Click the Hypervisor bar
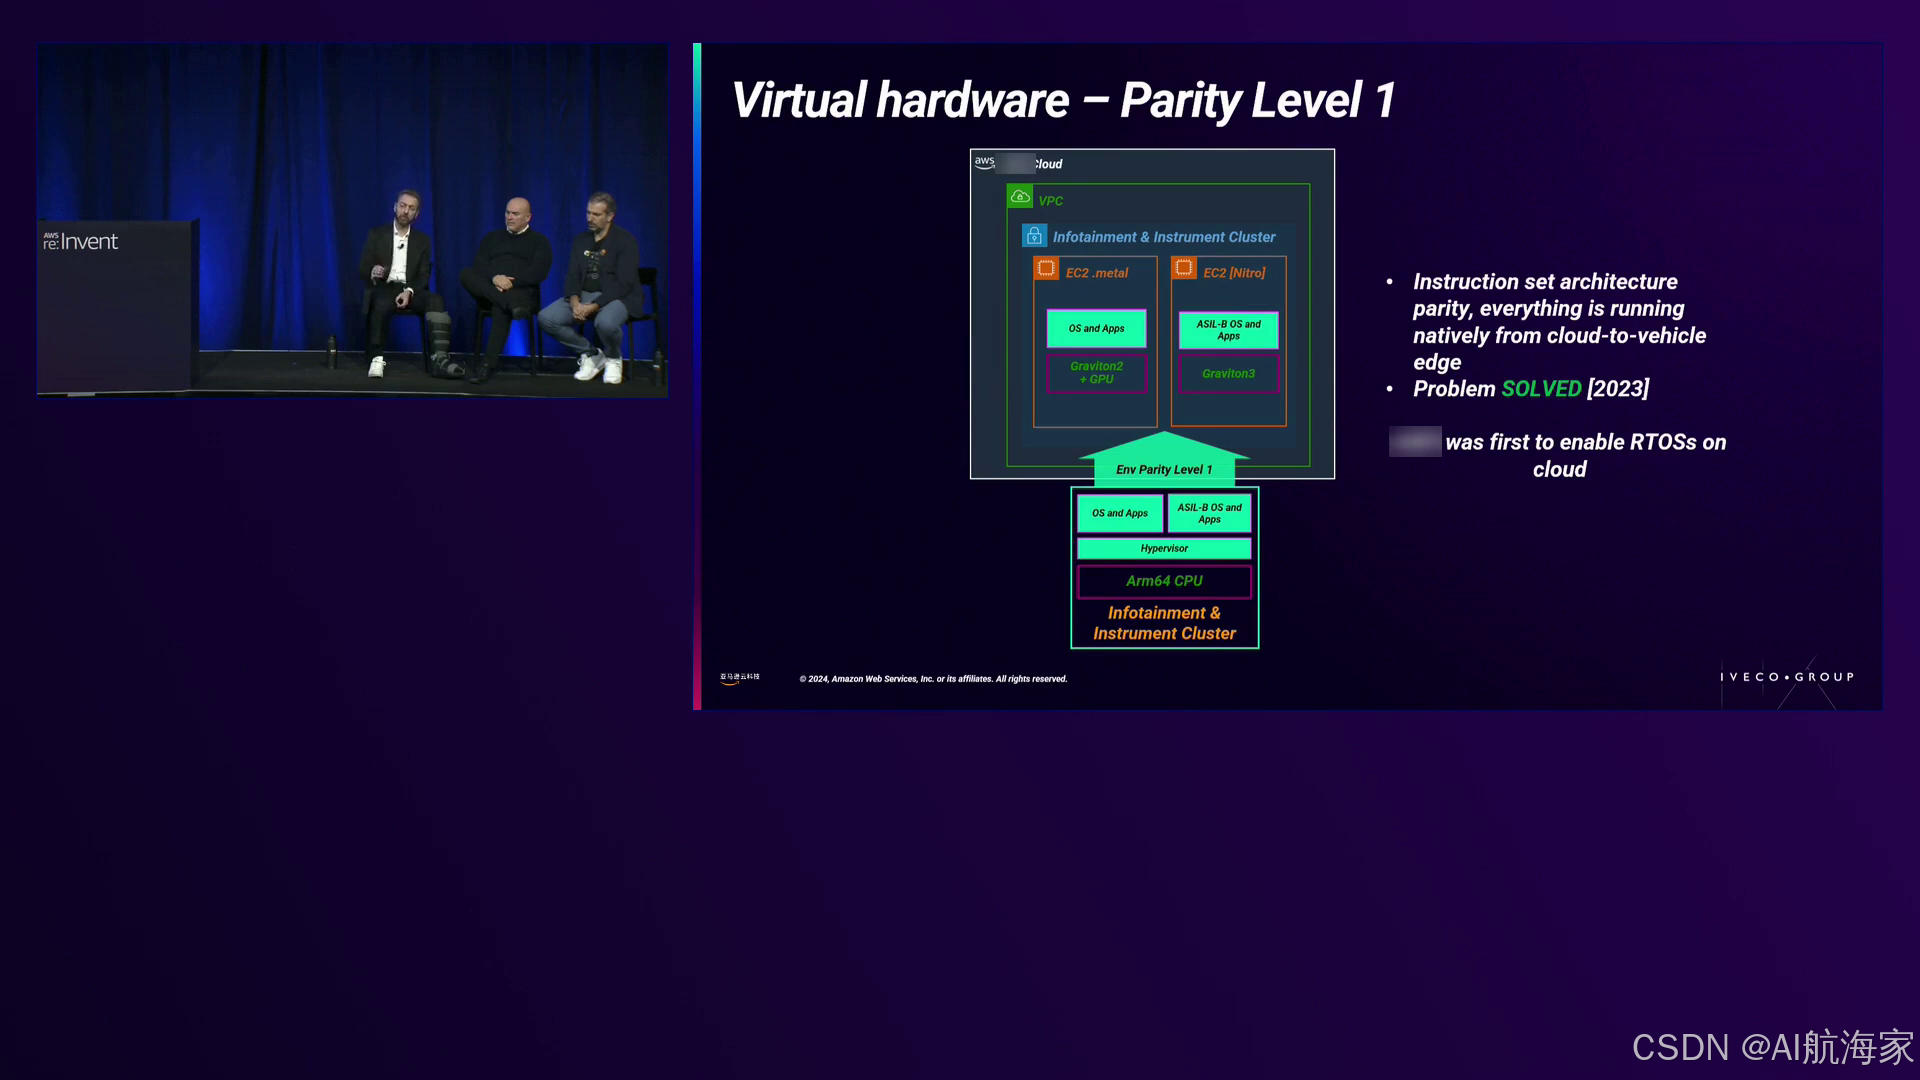Screen dimensions: 1920x1080 [x=1164, y=549]
